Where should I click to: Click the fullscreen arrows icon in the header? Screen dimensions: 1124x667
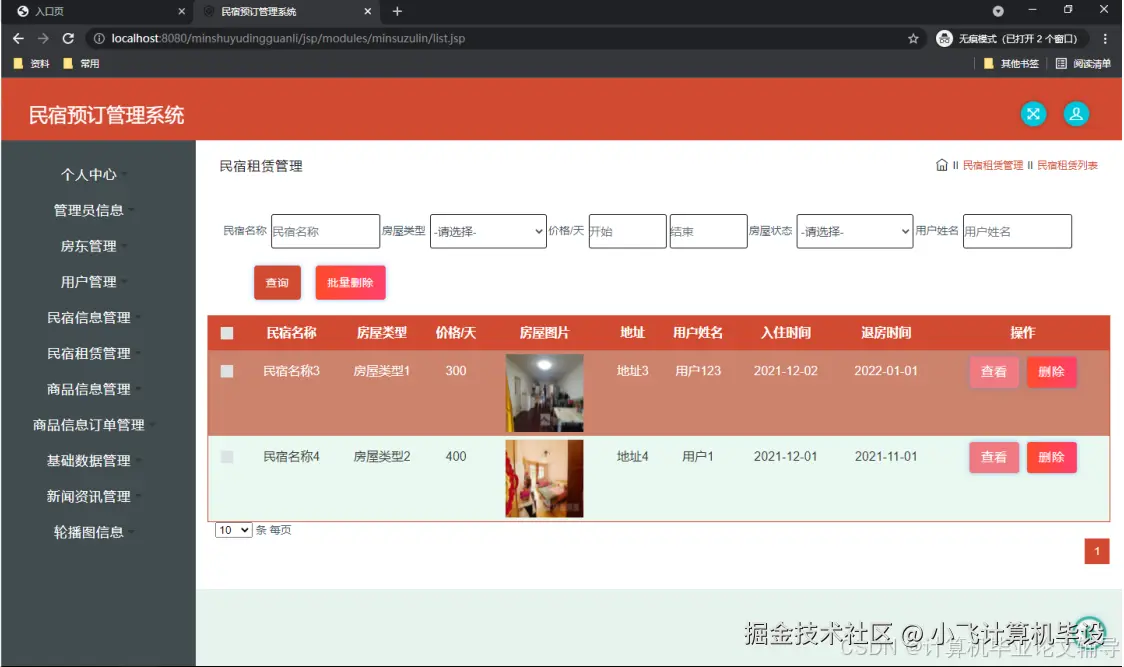(x=1033, y=114)
